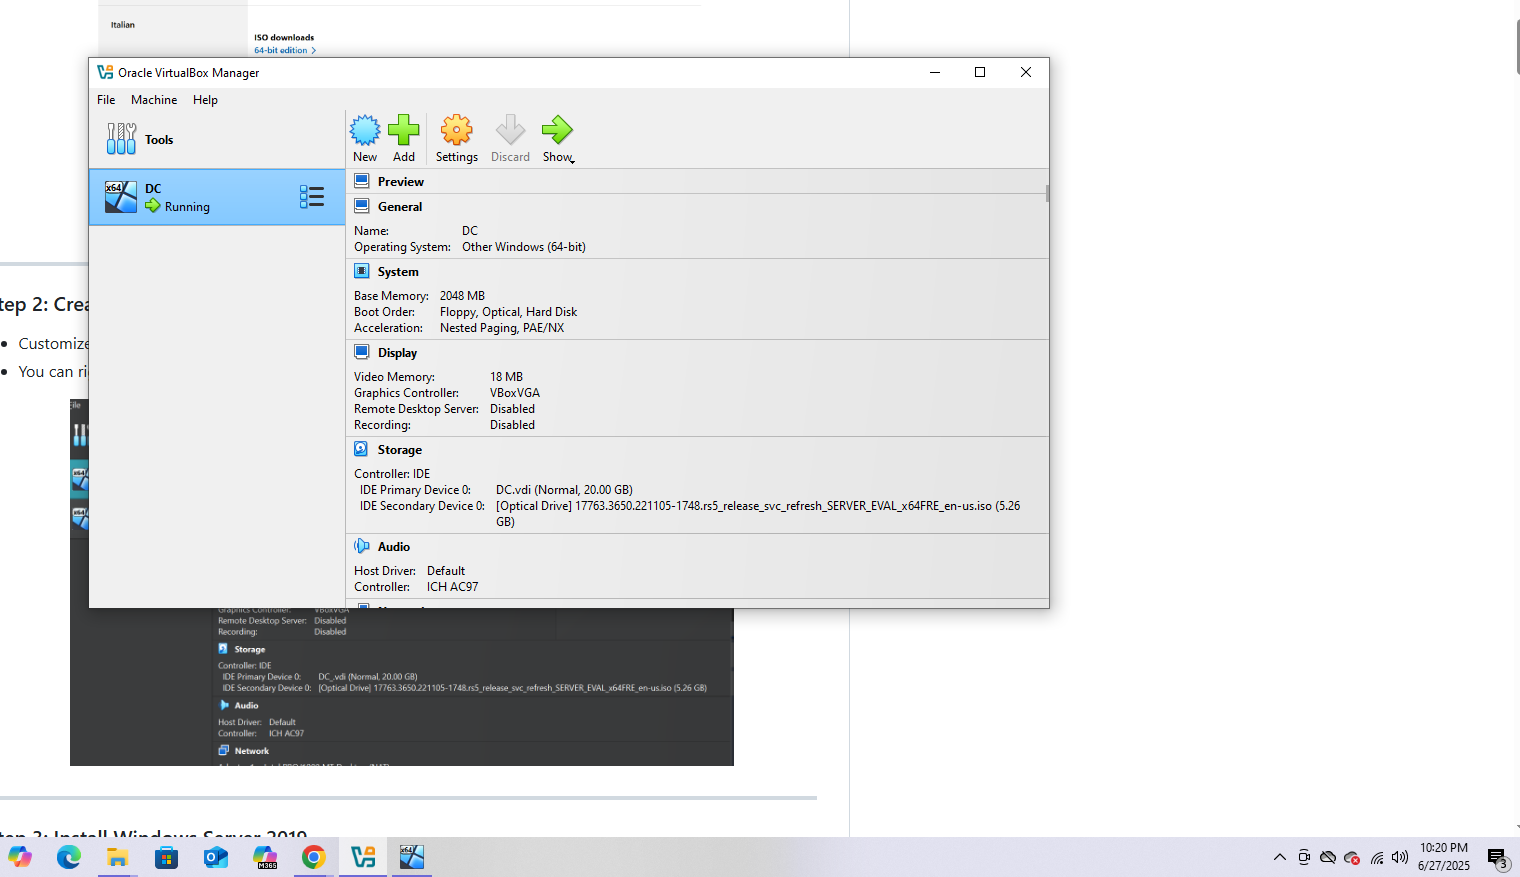Click the Audio section speaker icon
The height and width of the screenshot is (877, 1520).
pos(362,546)
